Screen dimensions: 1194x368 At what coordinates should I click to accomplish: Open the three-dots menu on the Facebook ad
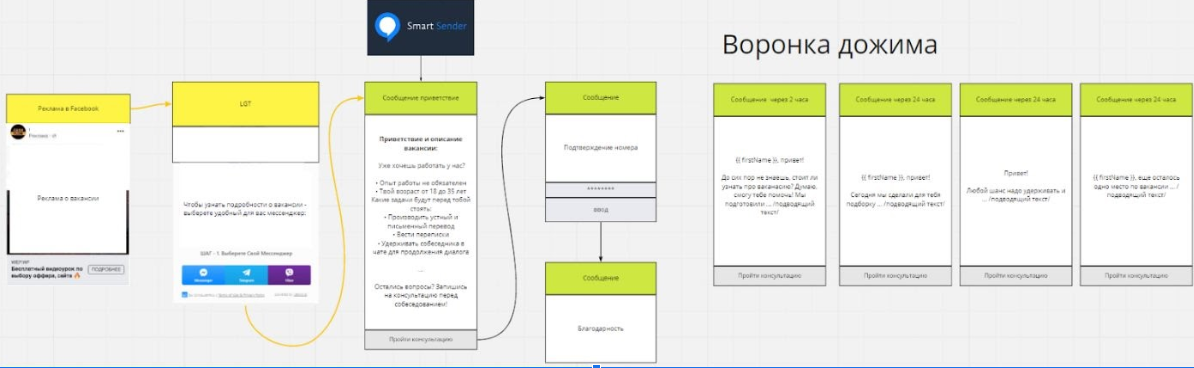120,131
